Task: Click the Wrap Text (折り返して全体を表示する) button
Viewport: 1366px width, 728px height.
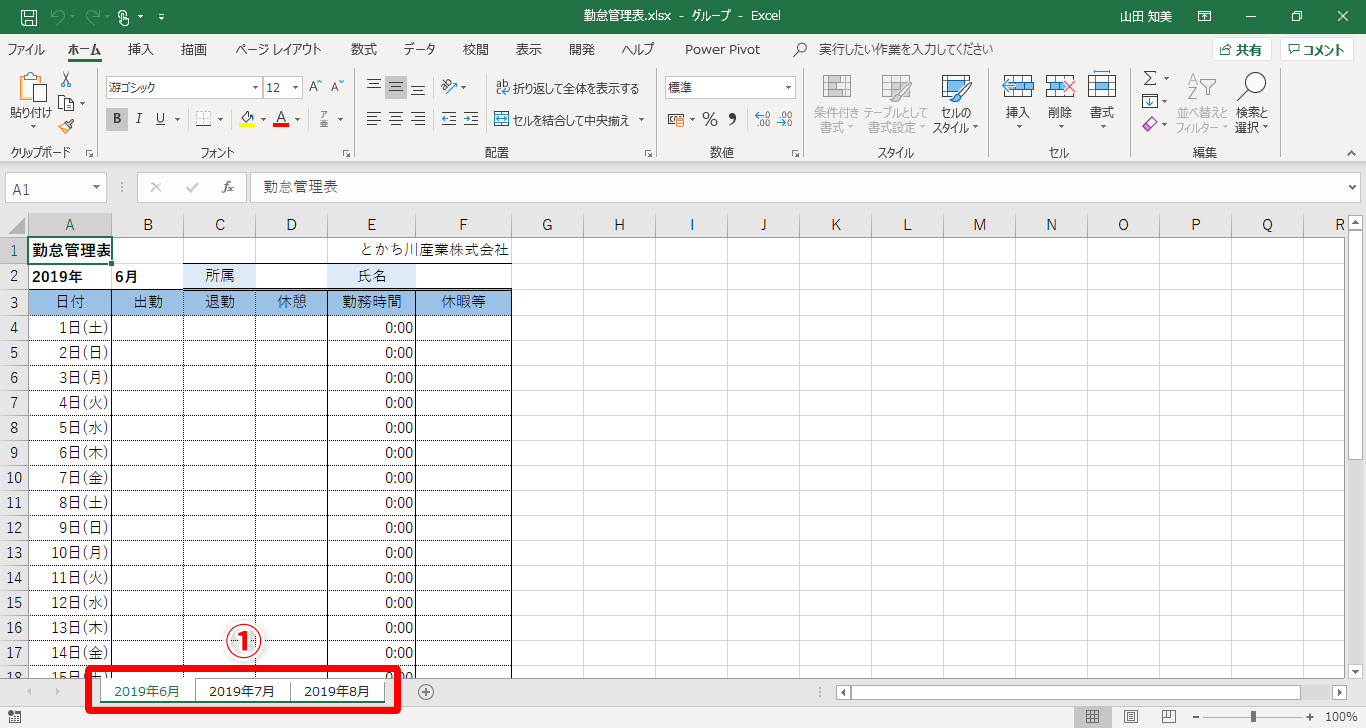Action: 566,88
